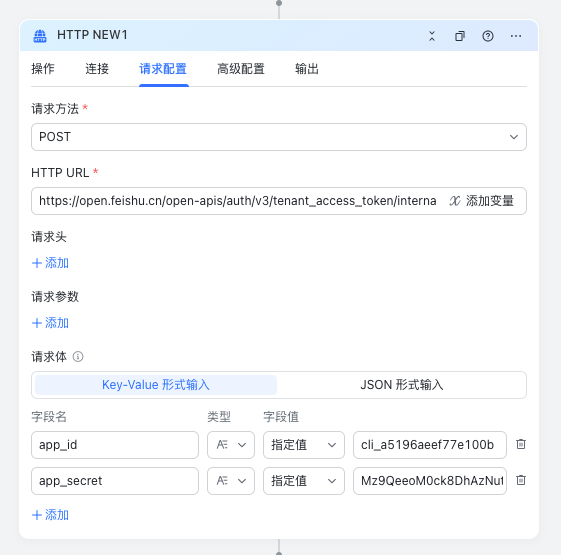The image size is (561, 555).
Task: Duplicate the HTTP NEW1 node
Action: (x=460, y=36)
